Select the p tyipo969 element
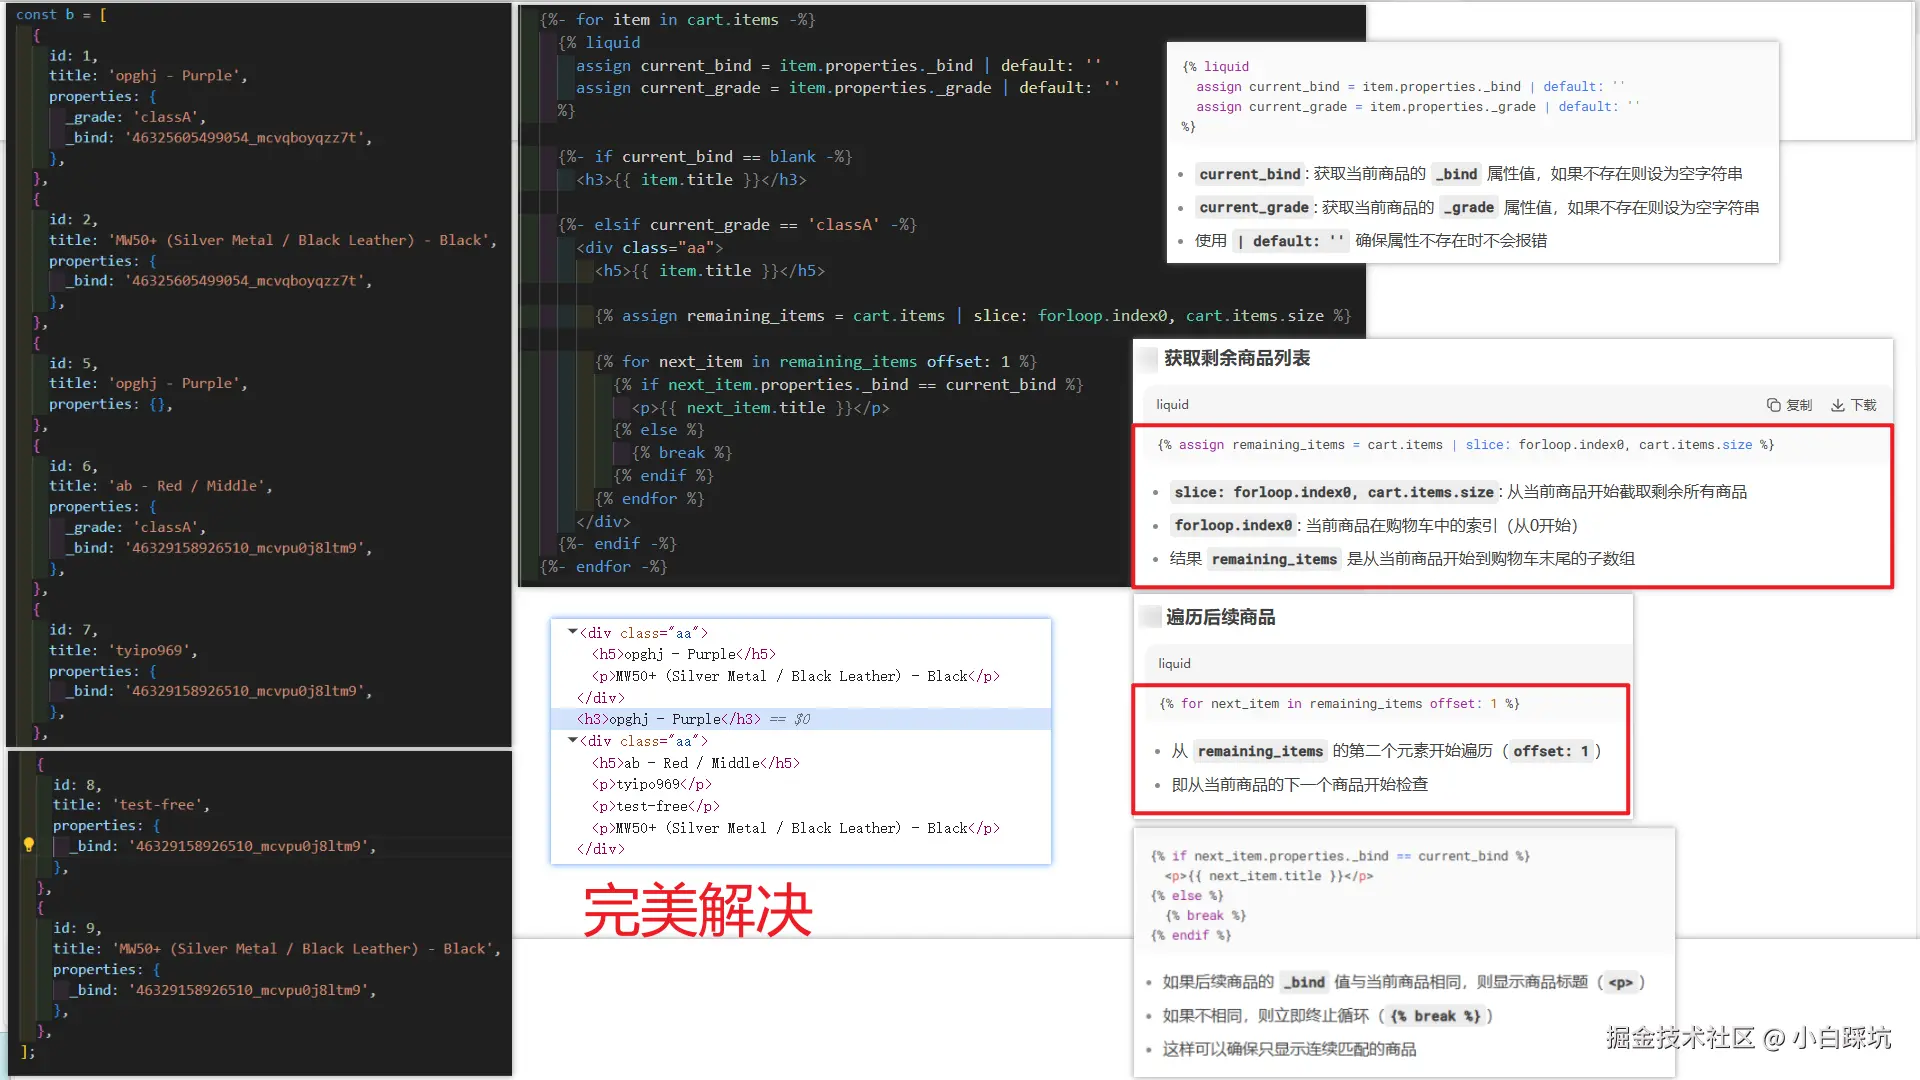This screenshot has height=1080, width=1920. (x=651, y=784)
